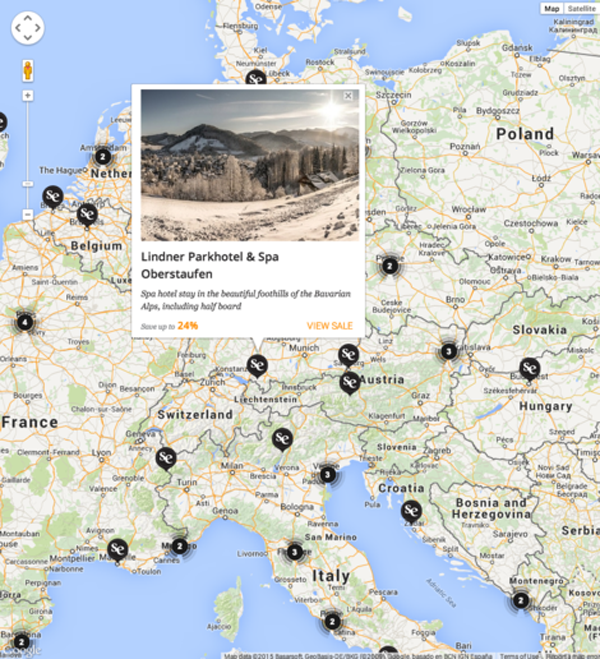Click the Paris cluster marker with 4
The image size is (600, 659).
25,322
